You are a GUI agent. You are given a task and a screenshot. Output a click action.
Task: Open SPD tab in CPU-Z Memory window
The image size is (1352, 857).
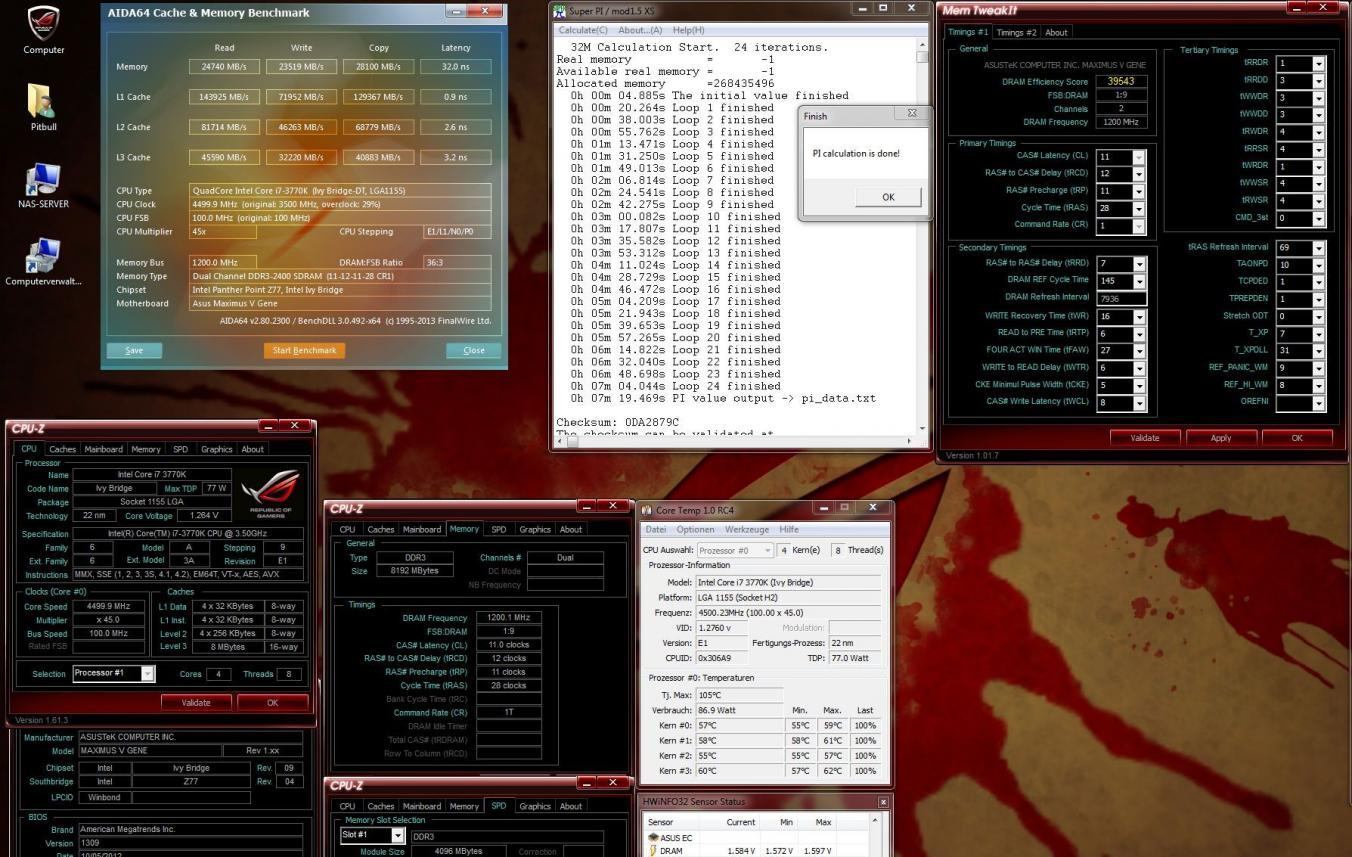(498, 529)
